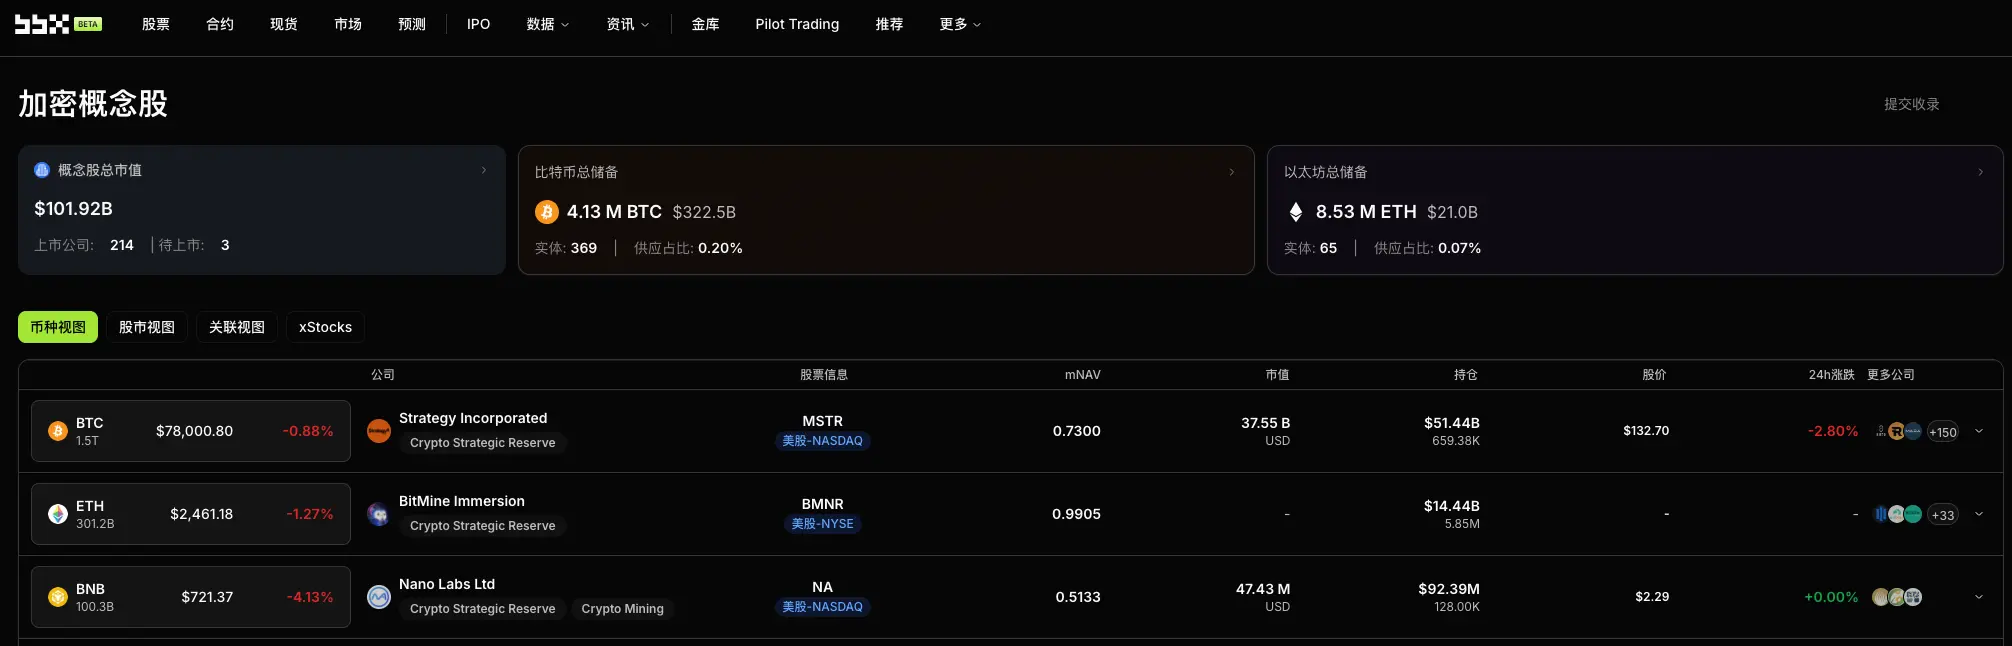
Task: Expand the BTC row chevron
Action: [1979, 431]
